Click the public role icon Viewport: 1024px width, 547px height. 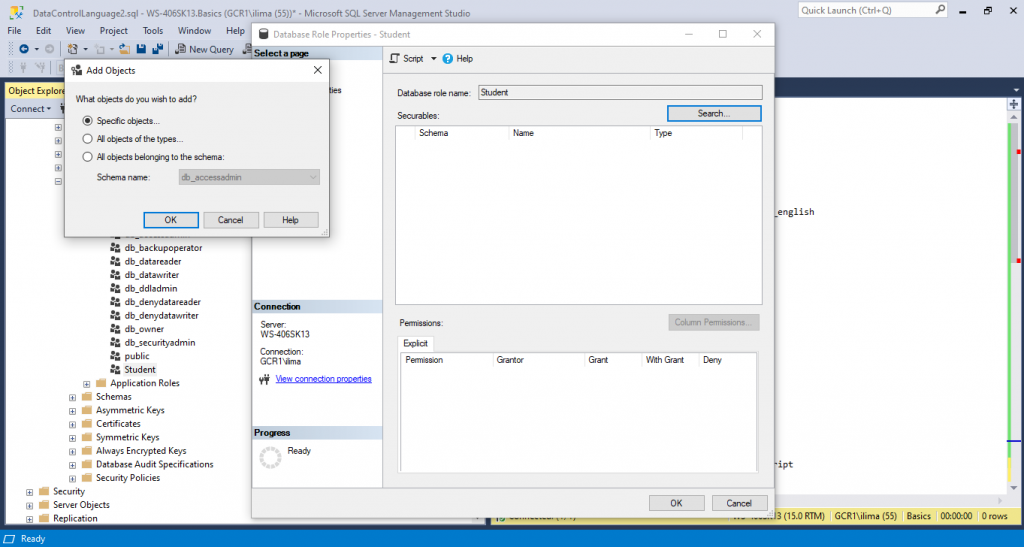(115, 356)
